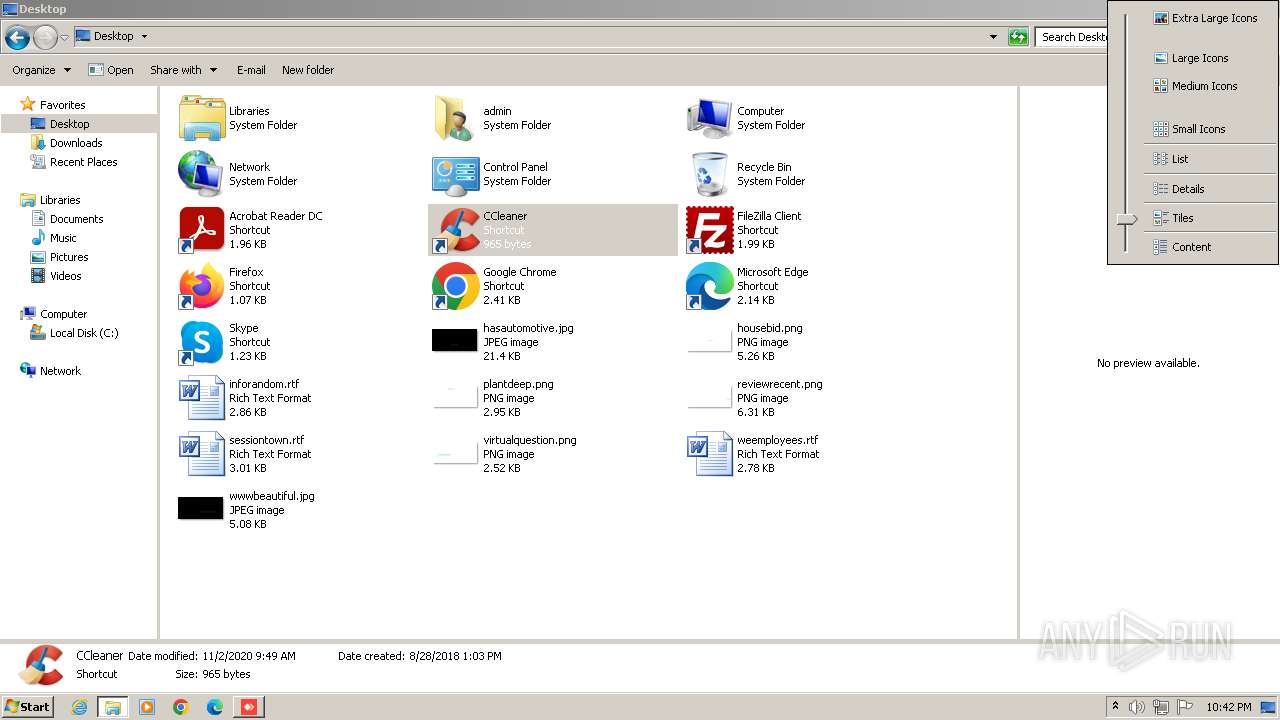Click the Back navigation arrow
This screenshot has width=1280, height=720.
[x=17, y=38]
